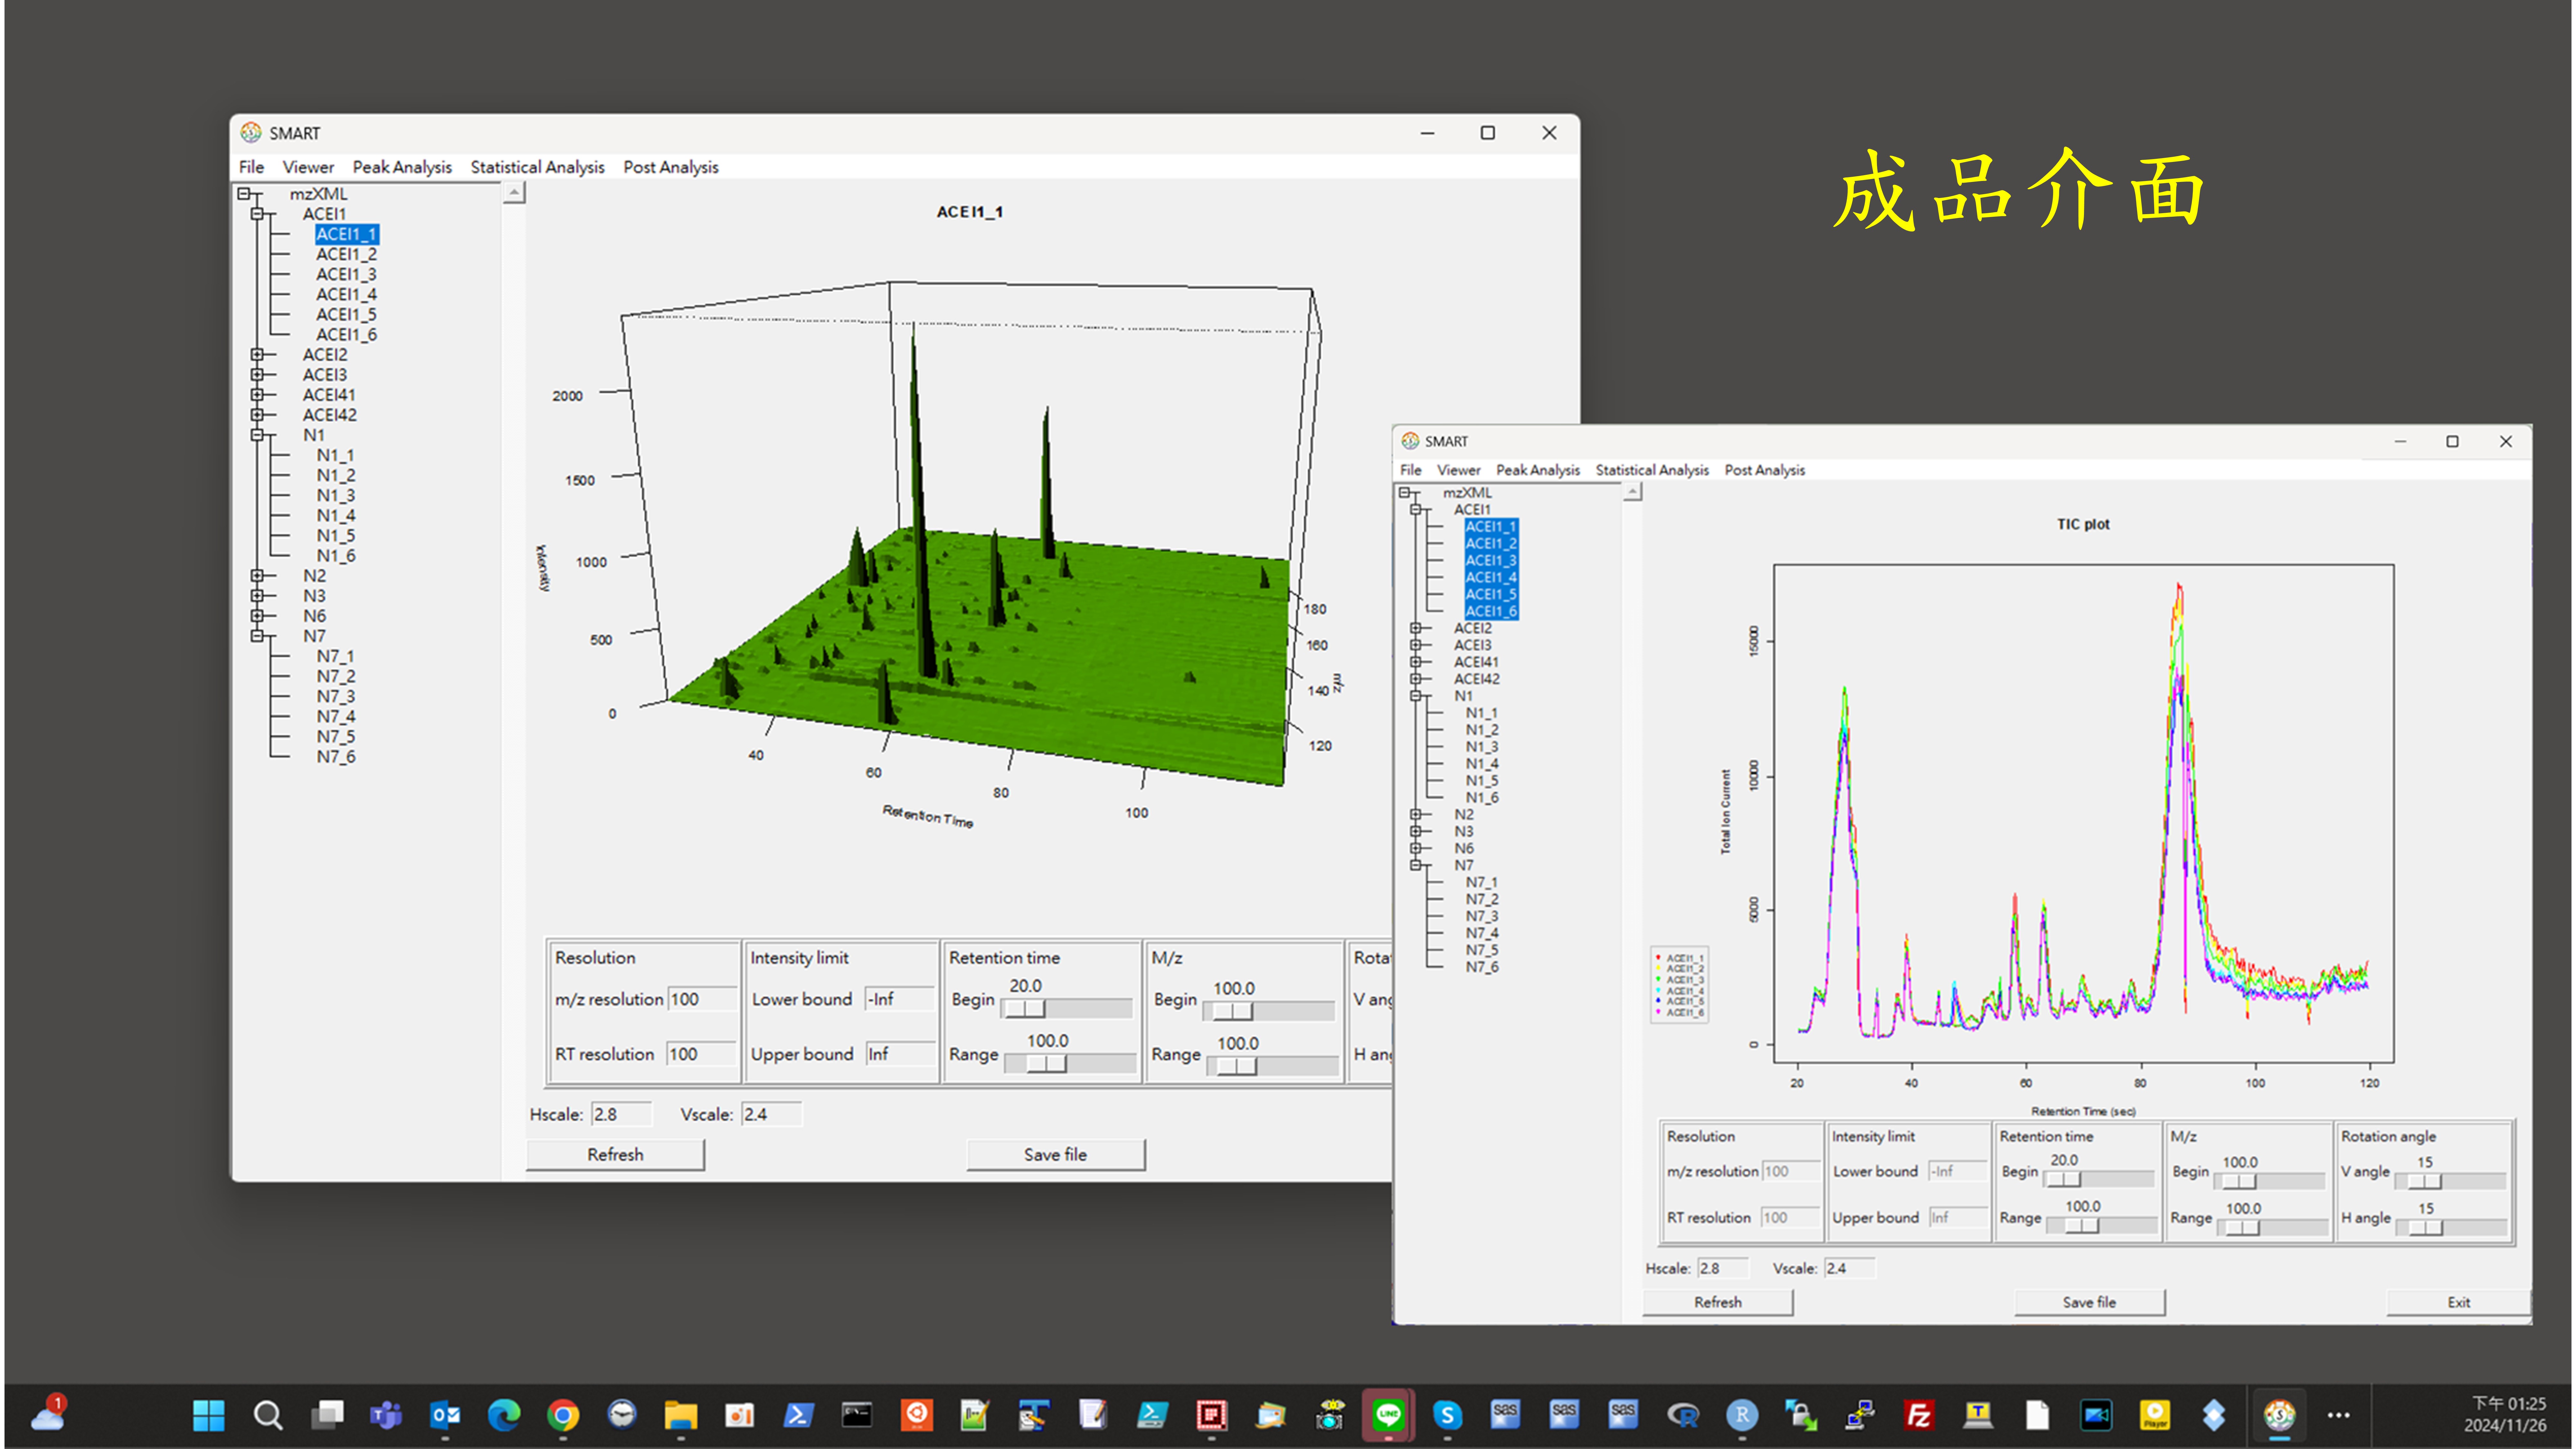The image size is (2576, 1449).
Task: Click the SMART logo in the ACEI1_1 window title bar
Action: 251,133
